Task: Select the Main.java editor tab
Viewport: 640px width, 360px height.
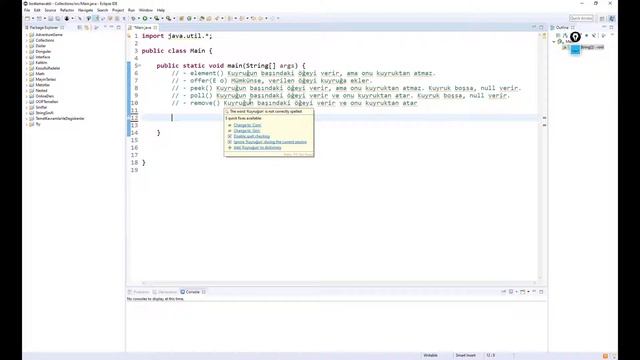Action: [x=142, y=27]
